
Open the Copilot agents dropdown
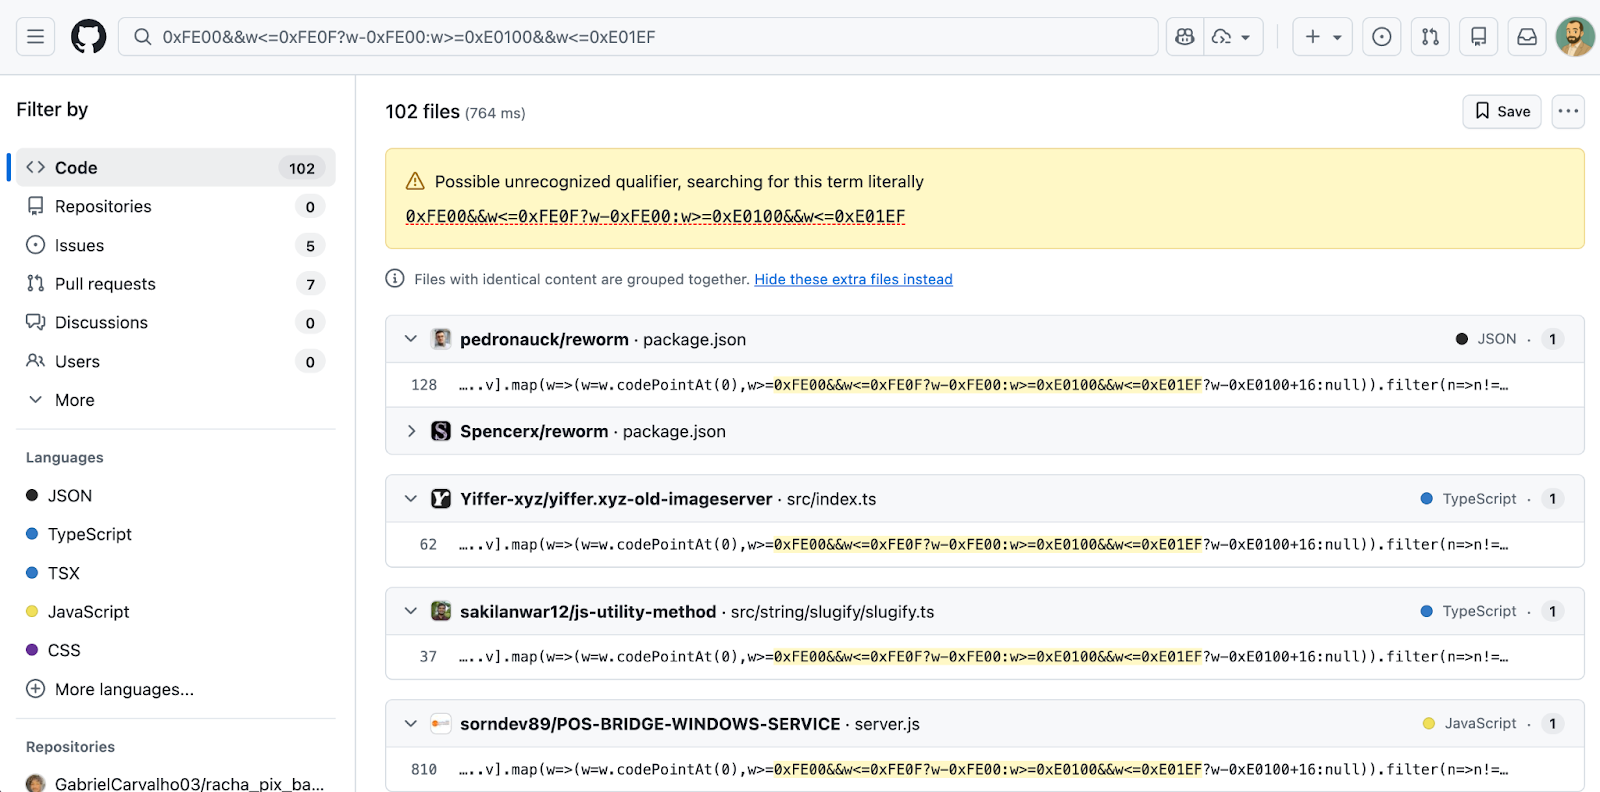1233,37
